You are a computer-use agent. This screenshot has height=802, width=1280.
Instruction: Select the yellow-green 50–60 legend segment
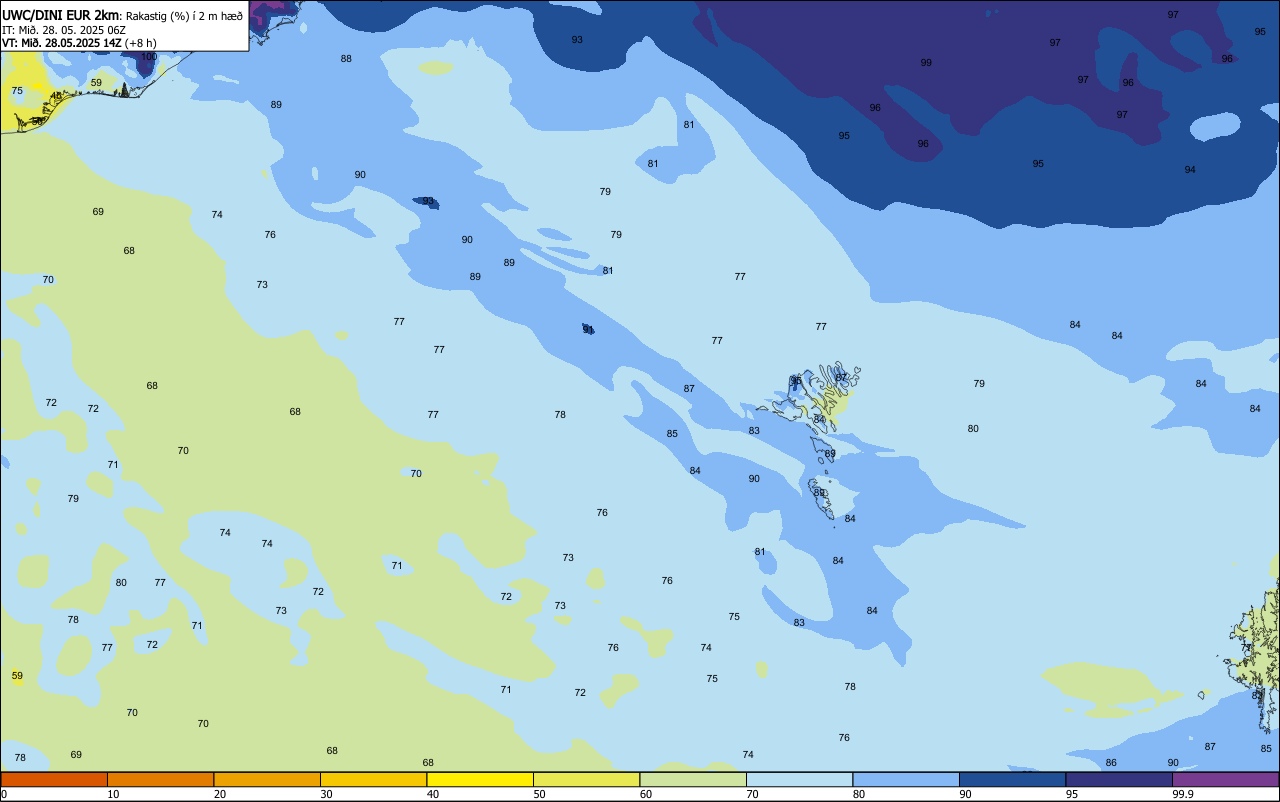pos(586,779)
